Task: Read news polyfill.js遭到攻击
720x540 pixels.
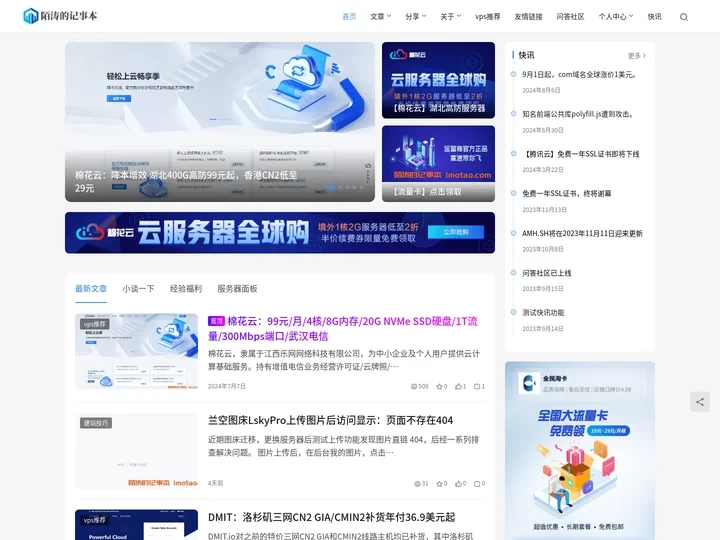Action: tap(578, 114)
